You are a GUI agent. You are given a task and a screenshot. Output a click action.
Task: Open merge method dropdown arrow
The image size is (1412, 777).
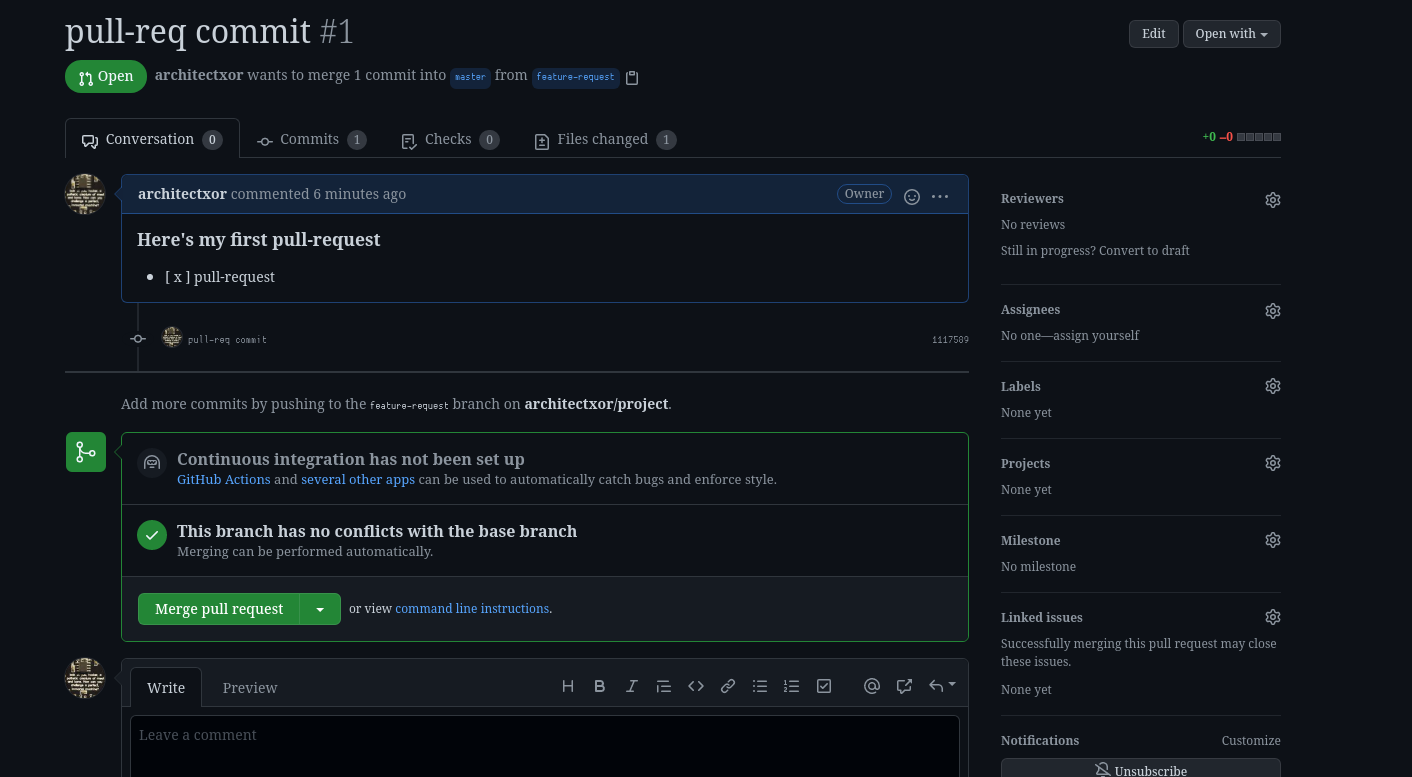coord(320,609)
